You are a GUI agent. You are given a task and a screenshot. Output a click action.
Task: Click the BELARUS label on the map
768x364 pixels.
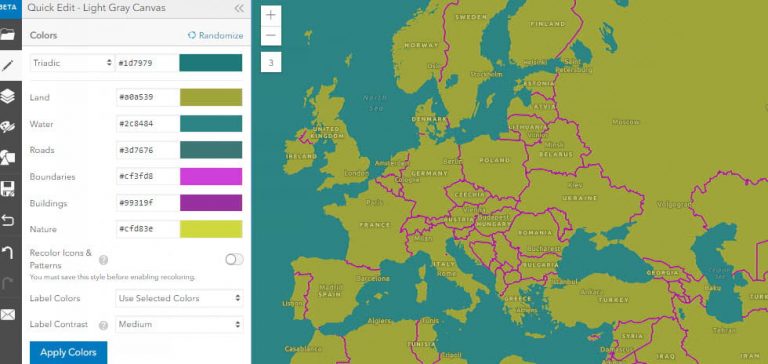click(555, 154)
